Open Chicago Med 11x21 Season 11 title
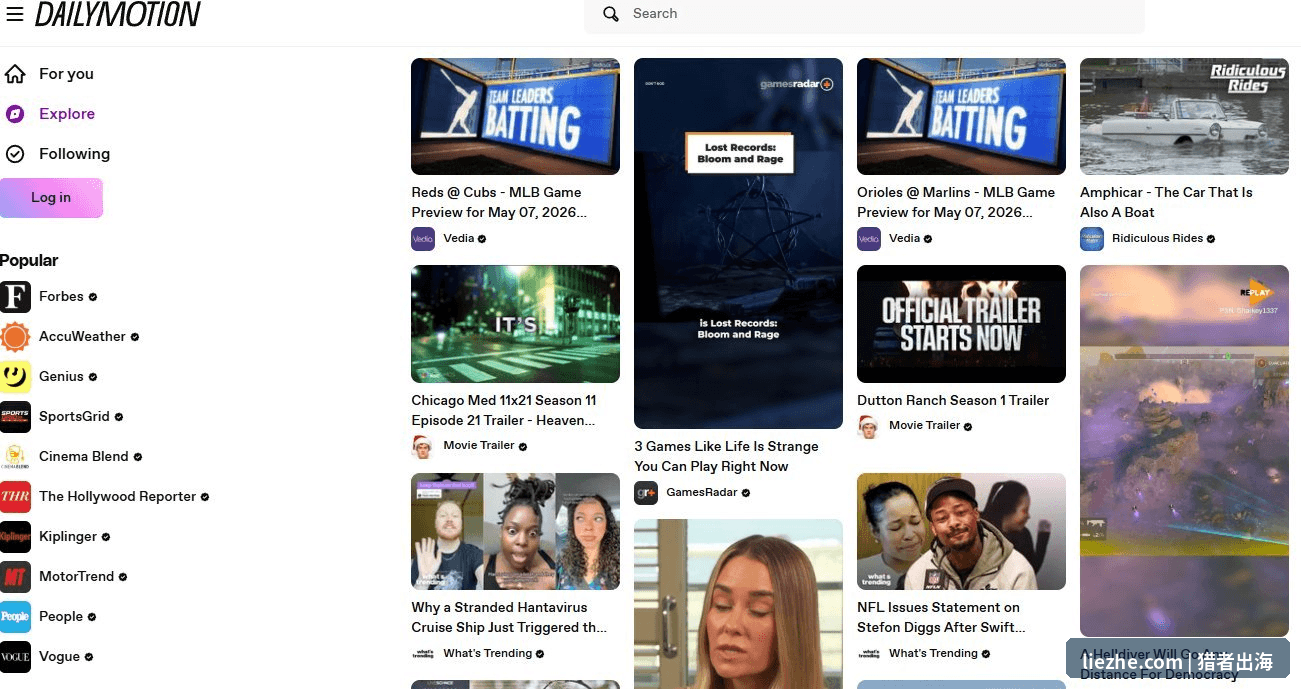1301x689 pixels. [x=504, y=410]
